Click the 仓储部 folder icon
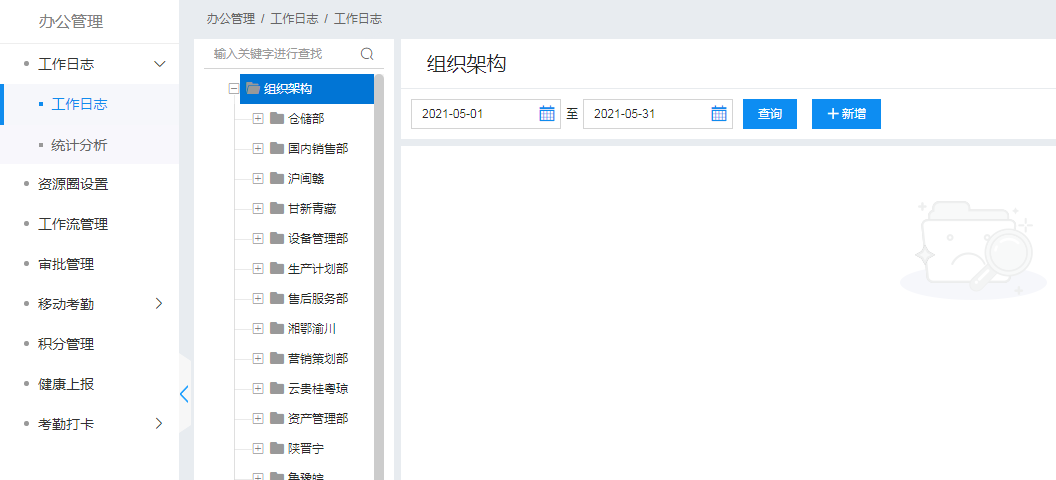 [277, 119]
